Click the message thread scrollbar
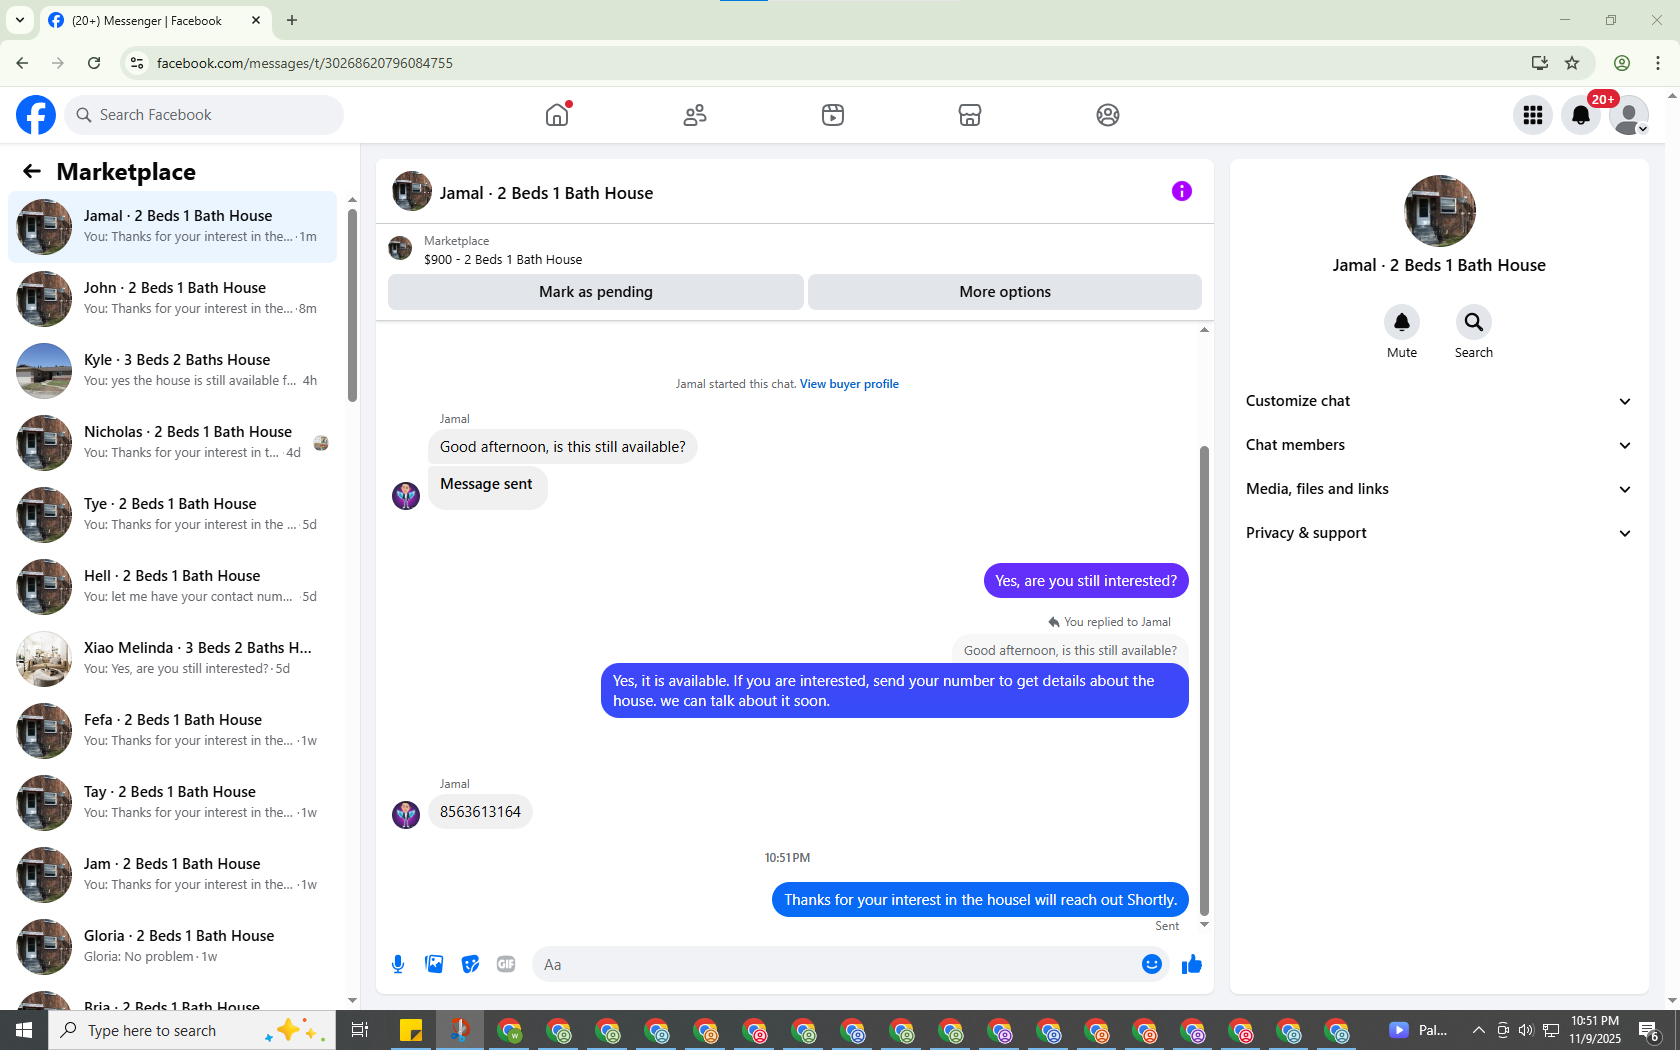Screen dimensions: 1680x1050 tap(1204, 680)
